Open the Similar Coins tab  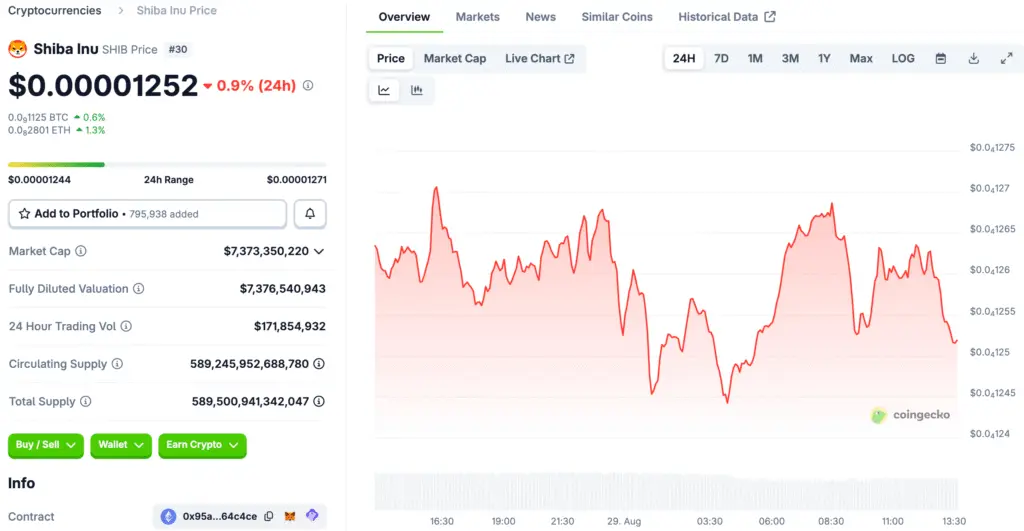[x=617, y=17]
